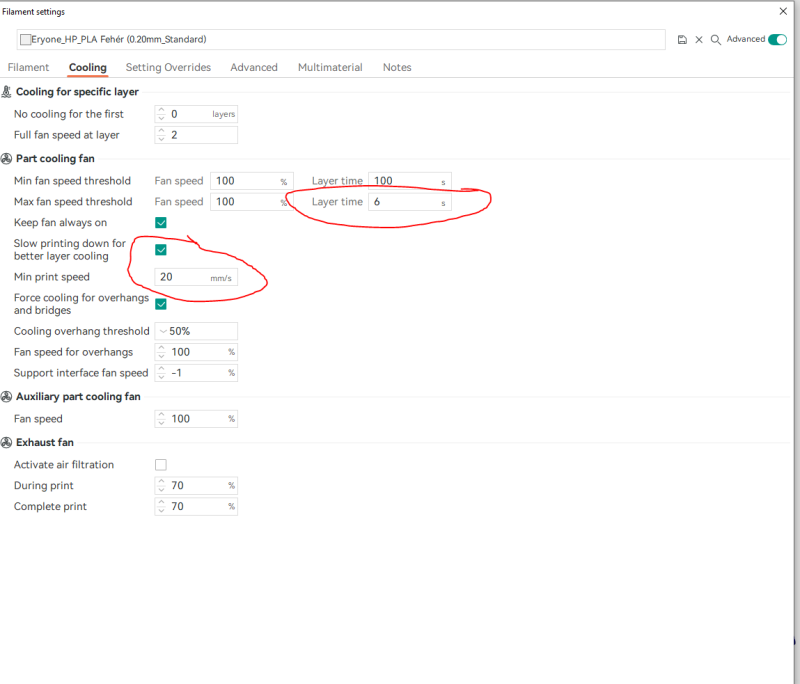800x684 pixels.
Task: Decrease Auxiliary fan speed value
Action: point(161,423)
